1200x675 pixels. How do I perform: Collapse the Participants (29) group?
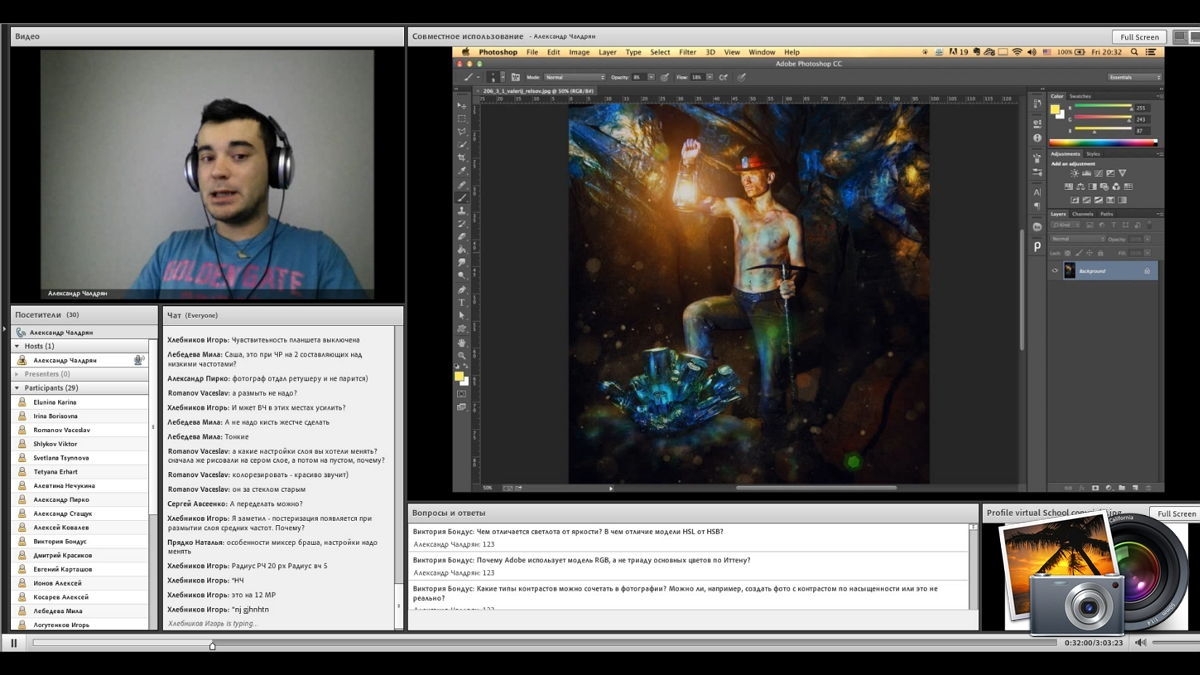(16, 388)
